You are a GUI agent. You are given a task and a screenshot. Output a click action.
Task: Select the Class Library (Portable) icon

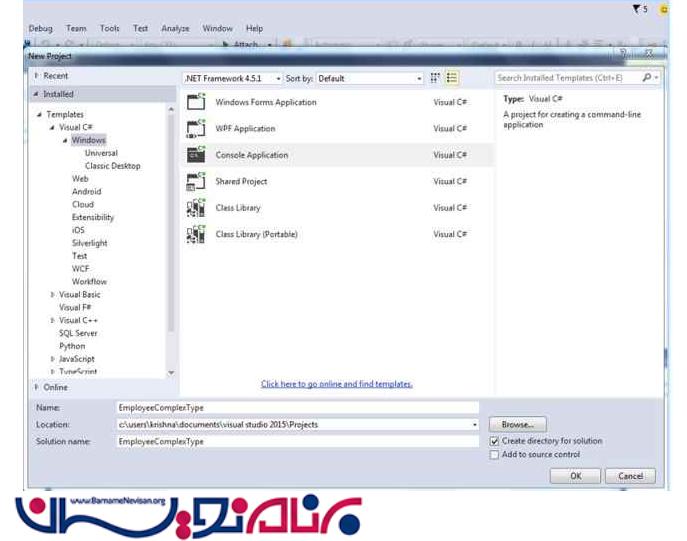click(196, 234)
